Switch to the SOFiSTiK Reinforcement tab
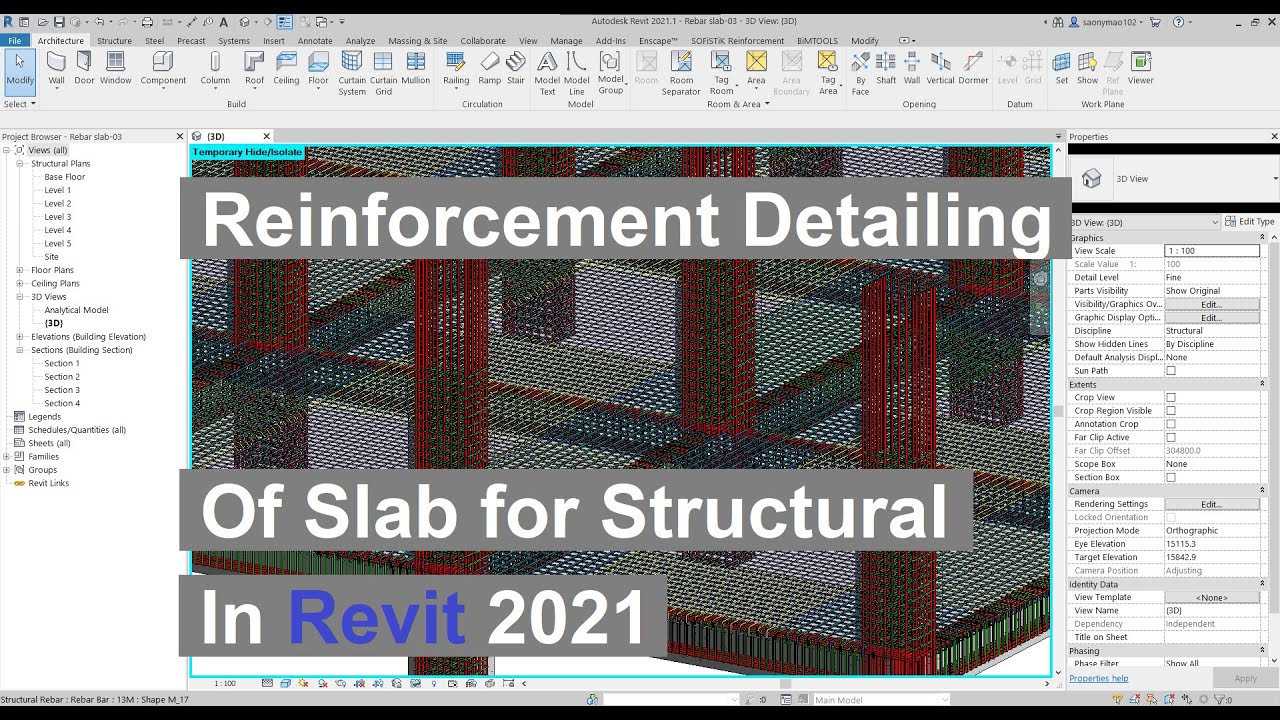Viewport: 1280px width, 720px height. pyautogui.click(x=737, y=41)
